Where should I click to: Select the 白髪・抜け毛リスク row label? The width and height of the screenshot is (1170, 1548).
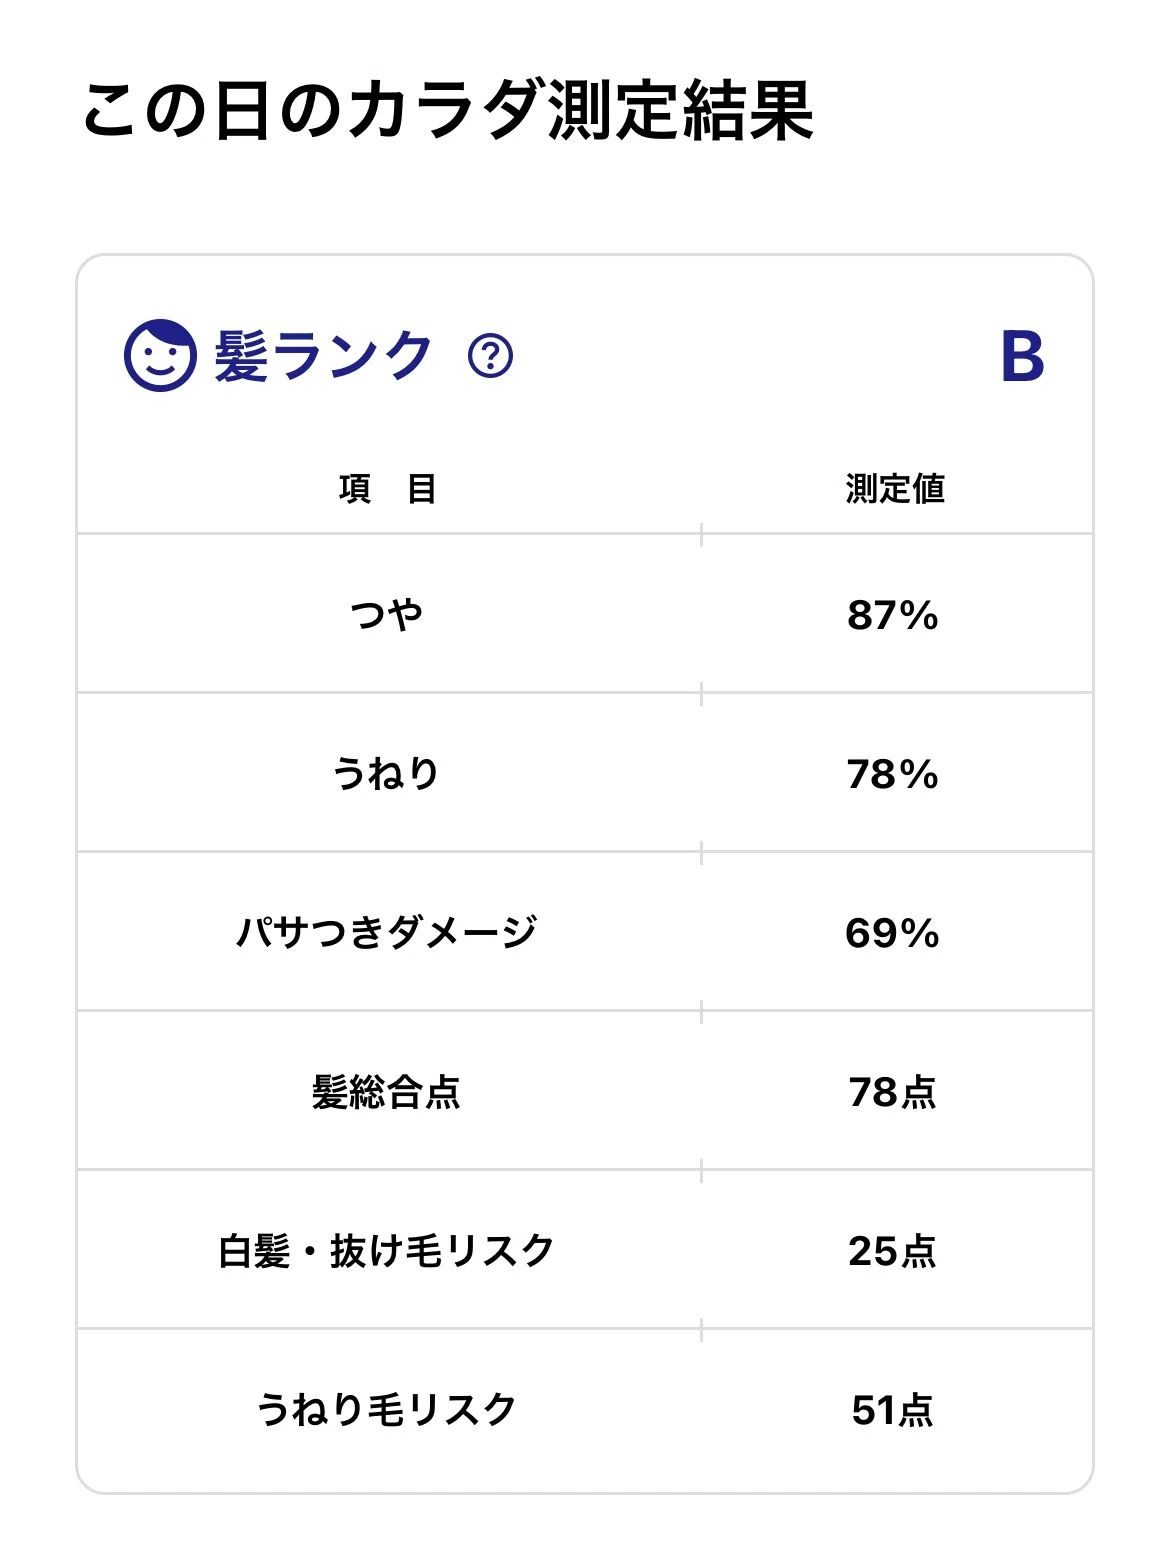click(387, 1250)
